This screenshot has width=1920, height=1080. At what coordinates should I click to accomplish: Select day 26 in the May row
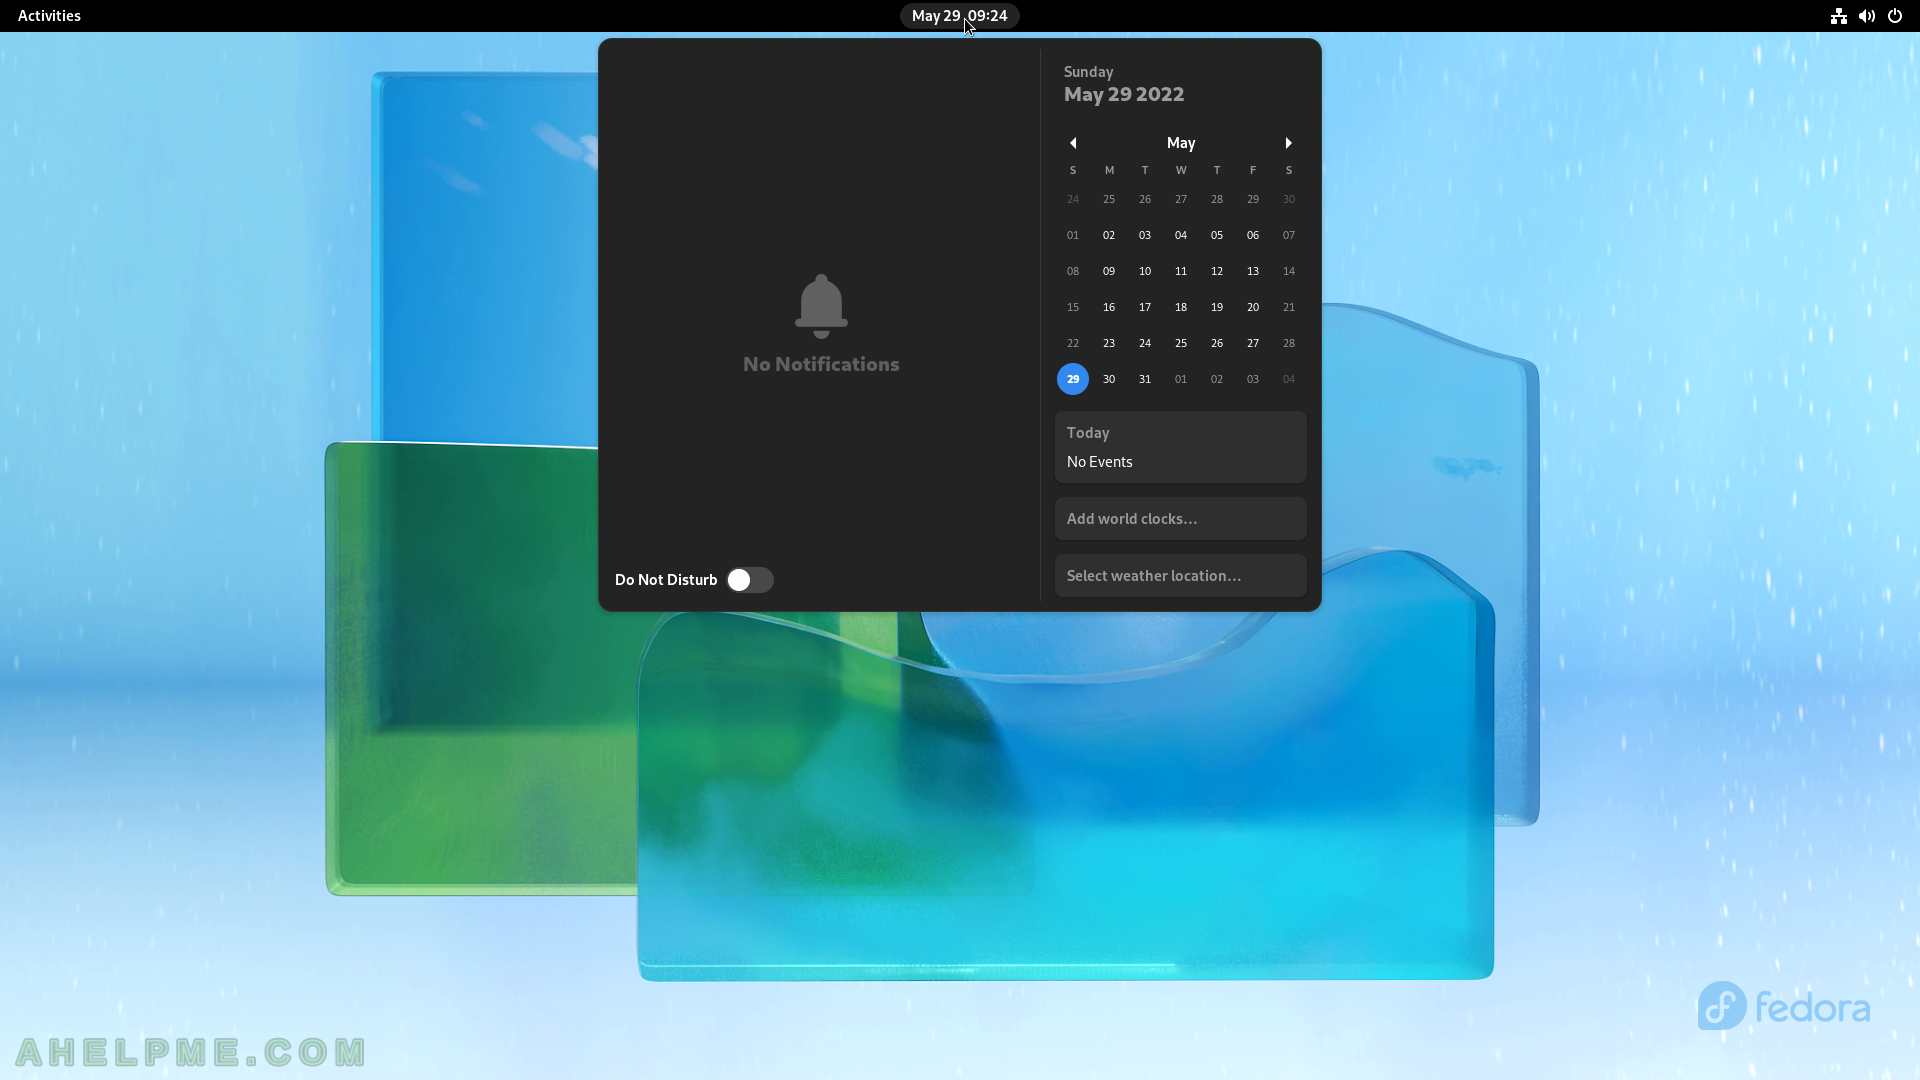pos(1217,343)
